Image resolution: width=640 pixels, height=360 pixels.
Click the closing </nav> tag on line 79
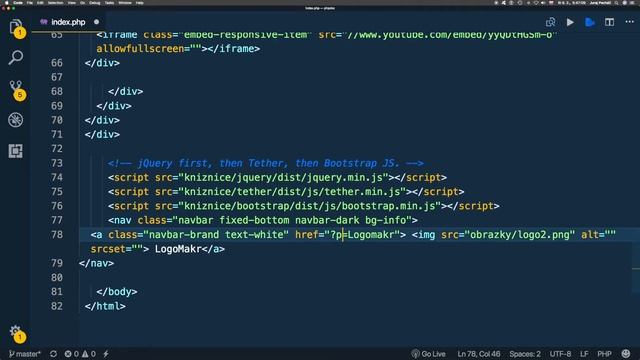[x=96, y=263]
